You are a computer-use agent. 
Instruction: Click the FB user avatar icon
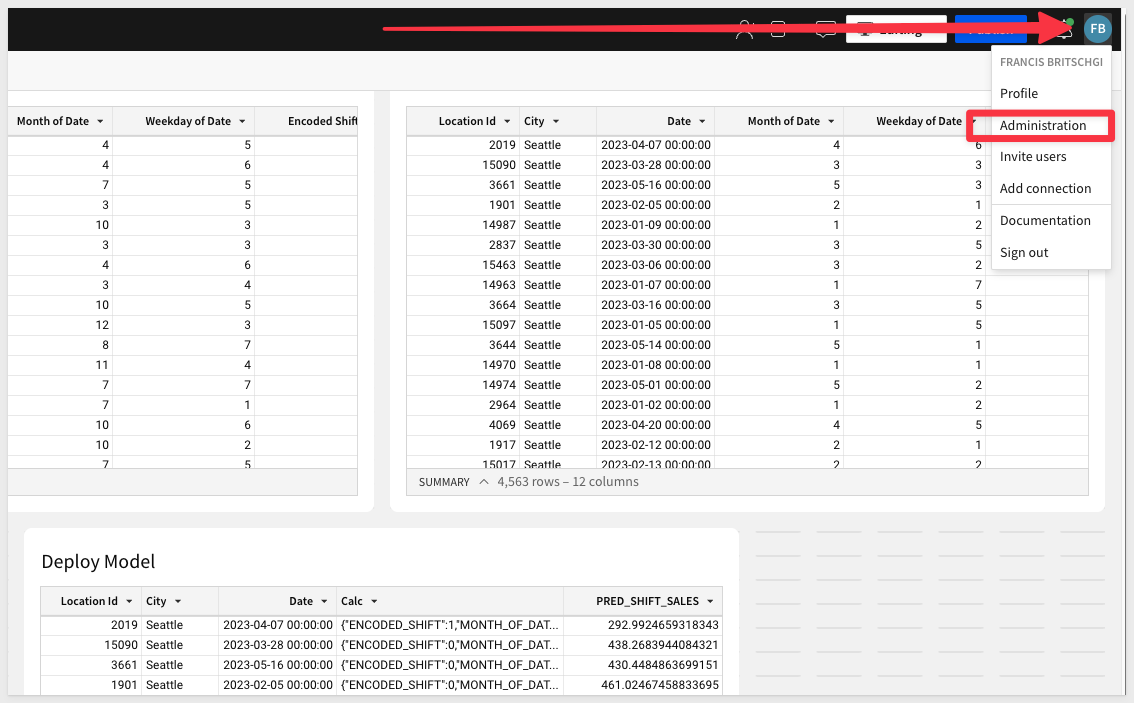click(1097, 29)
